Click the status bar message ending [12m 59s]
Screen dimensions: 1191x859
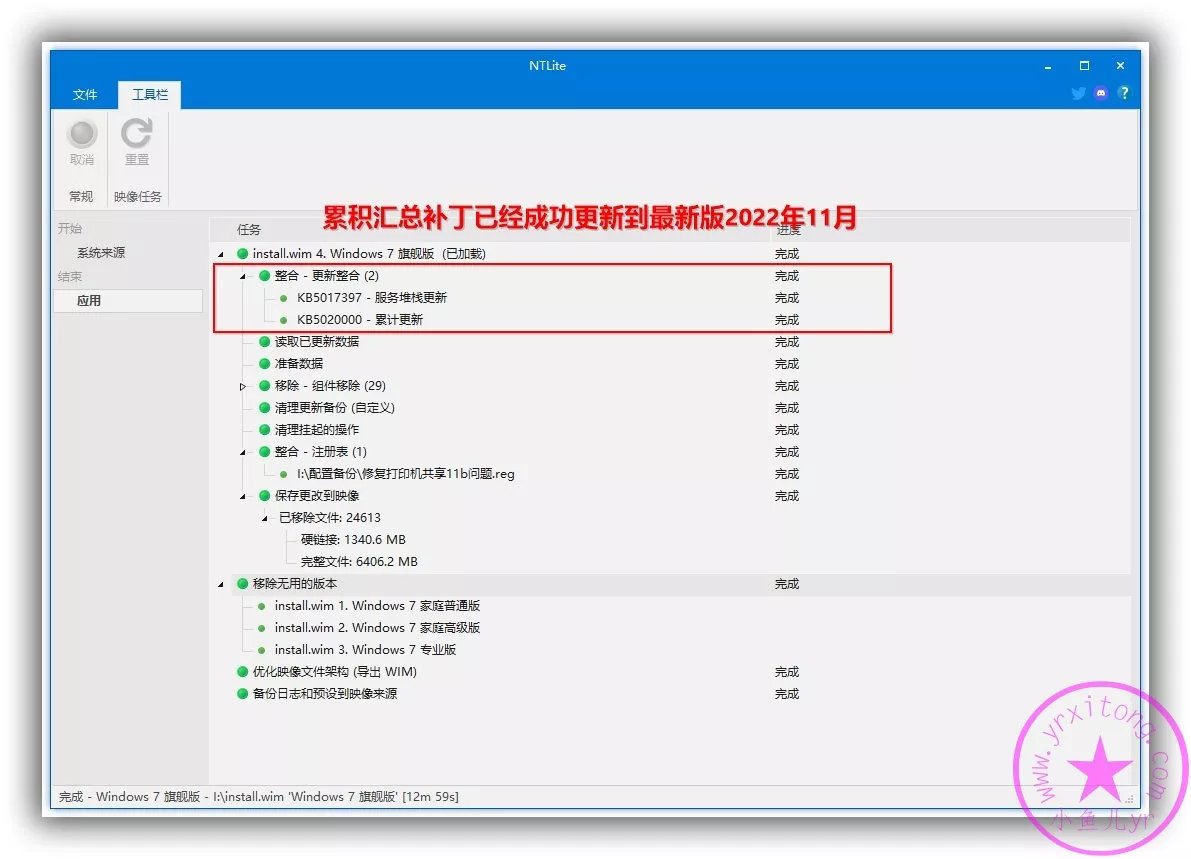[x=259, y=797]
